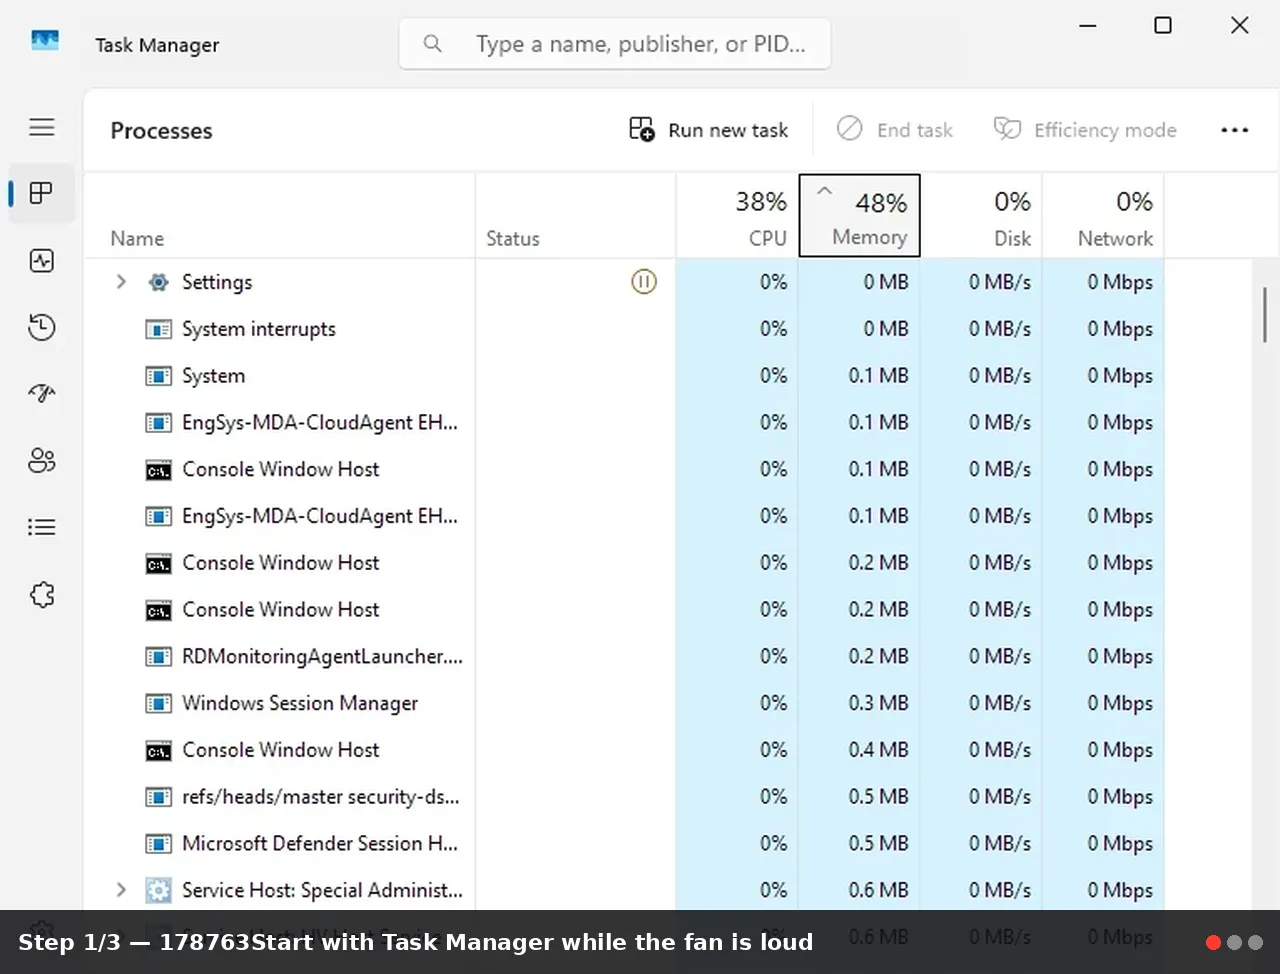1280x974 pixels.
Task: Click Run new task button
Action: pos(709,130)
